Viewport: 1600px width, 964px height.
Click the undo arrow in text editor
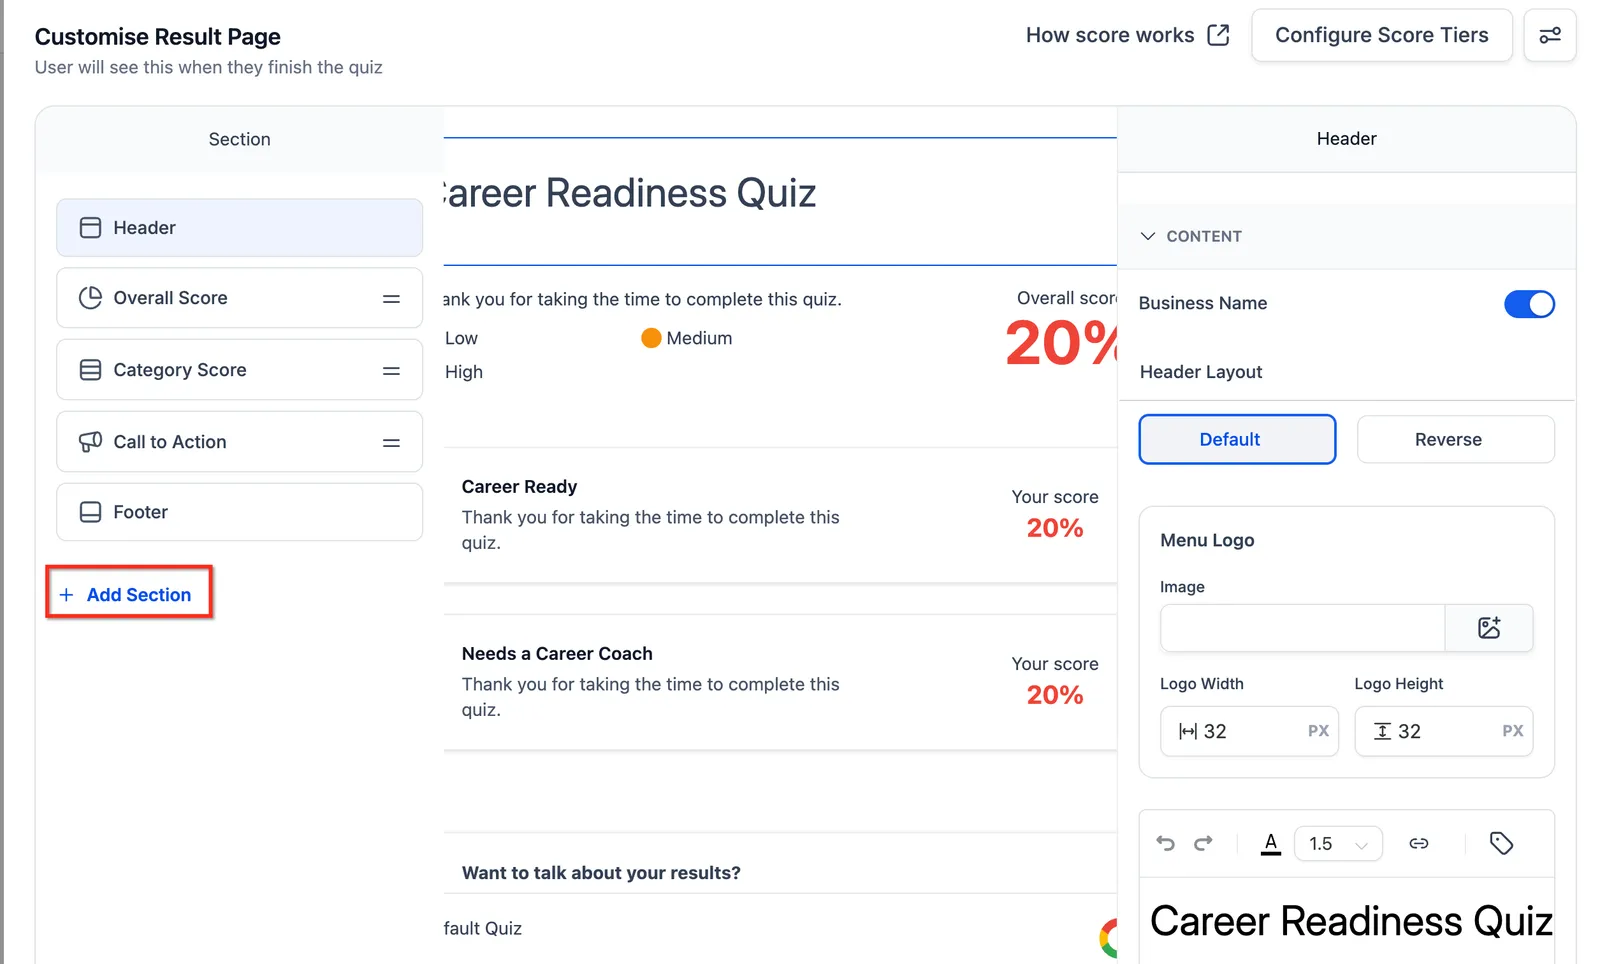1166,843
